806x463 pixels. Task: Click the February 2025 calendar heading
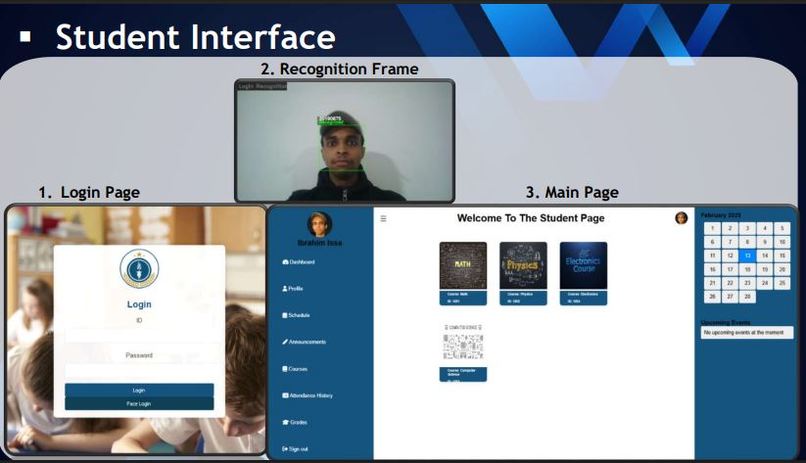(721, 215)
